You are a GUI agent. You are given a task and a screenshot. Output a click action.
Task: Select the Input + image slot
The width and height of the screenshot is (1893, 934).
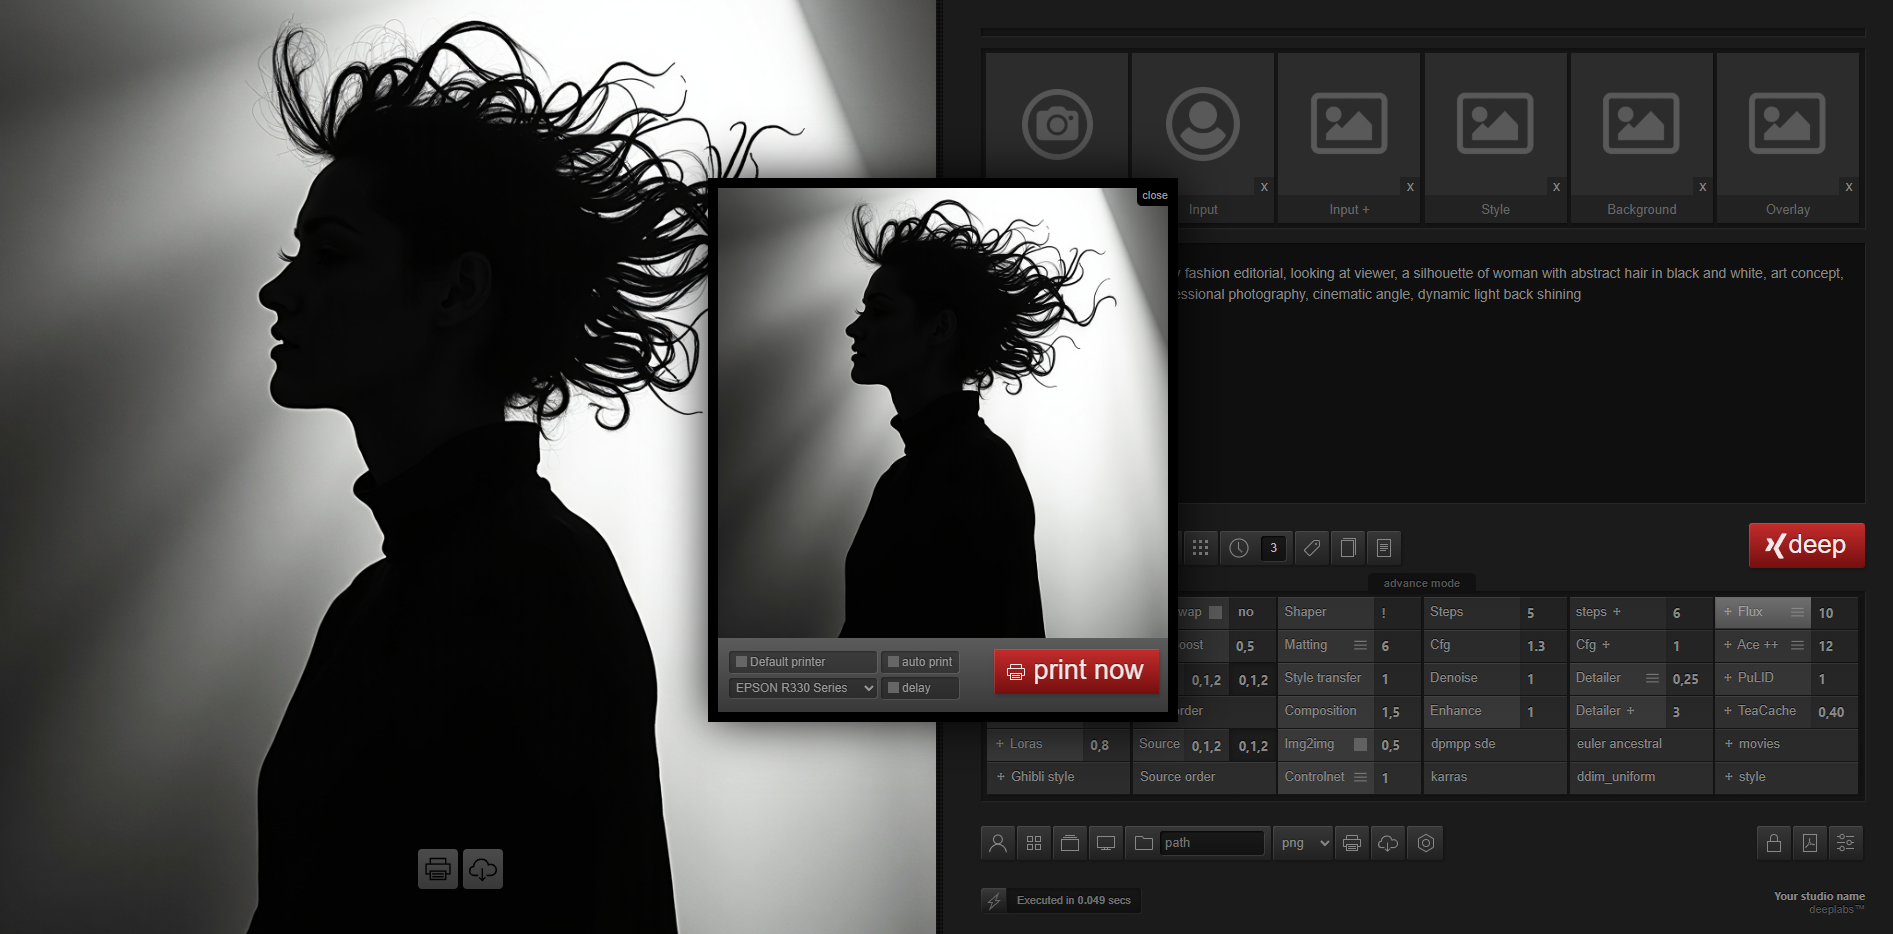coord(1349,124)
